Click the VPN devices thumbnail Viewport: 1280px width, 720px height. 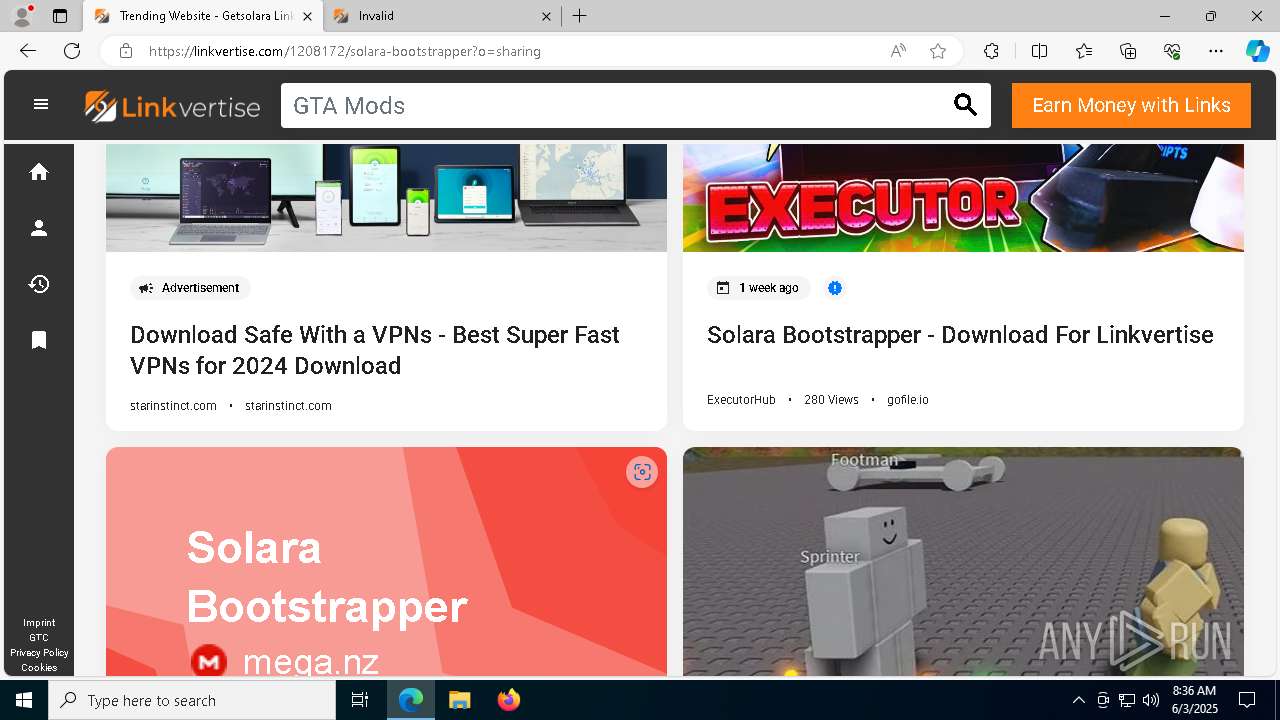386,198
